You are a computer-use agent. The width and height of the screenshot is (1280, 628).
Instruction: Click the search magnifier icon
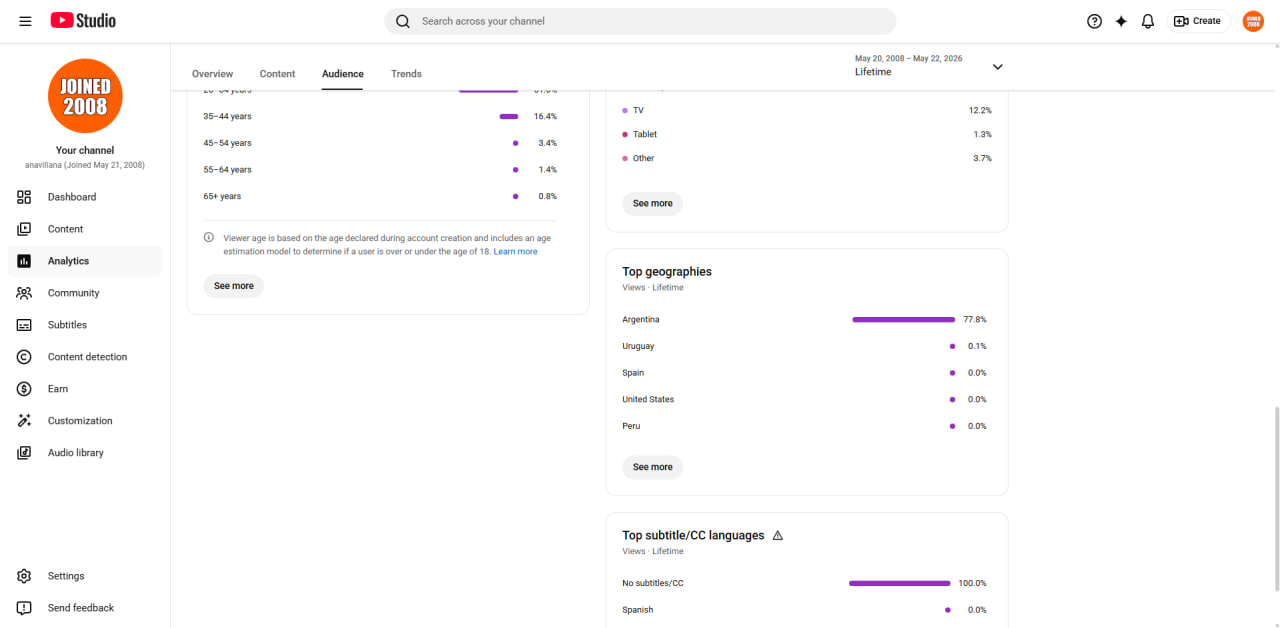click(403, 21)
